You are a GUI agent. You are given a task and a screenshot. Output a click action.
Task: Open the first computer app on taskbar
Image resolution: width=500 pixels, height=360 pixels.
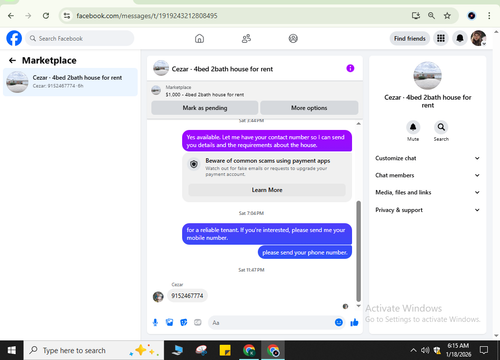point(177,350)
